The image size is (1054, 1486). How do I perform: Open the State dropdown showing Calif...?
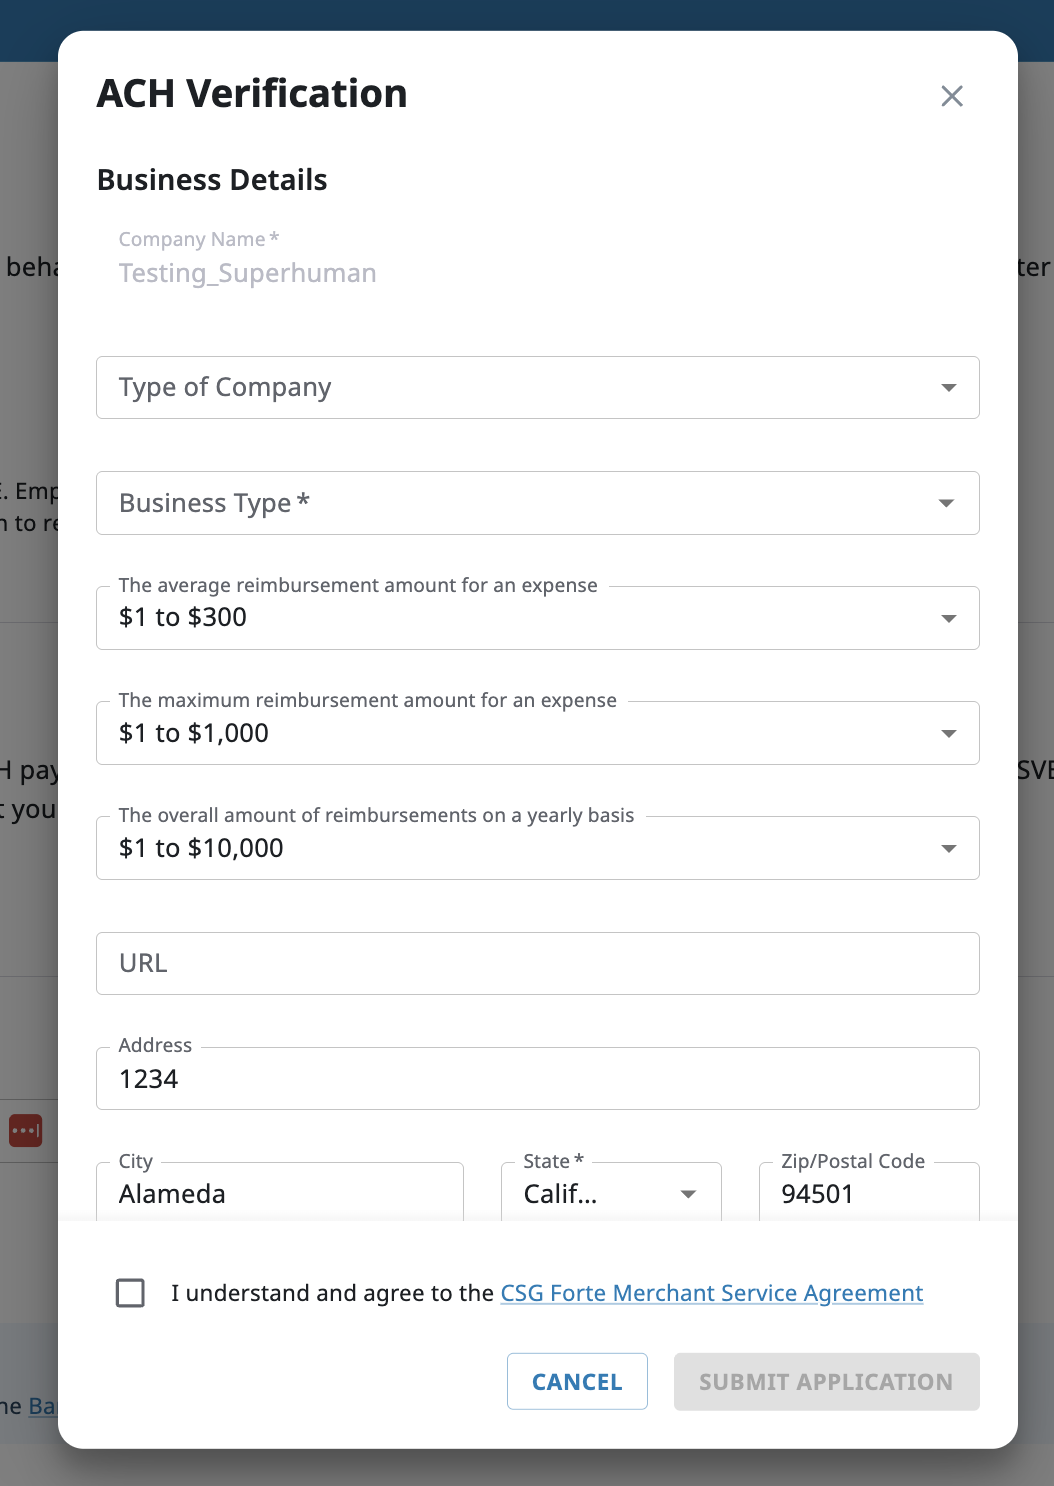610,1194
